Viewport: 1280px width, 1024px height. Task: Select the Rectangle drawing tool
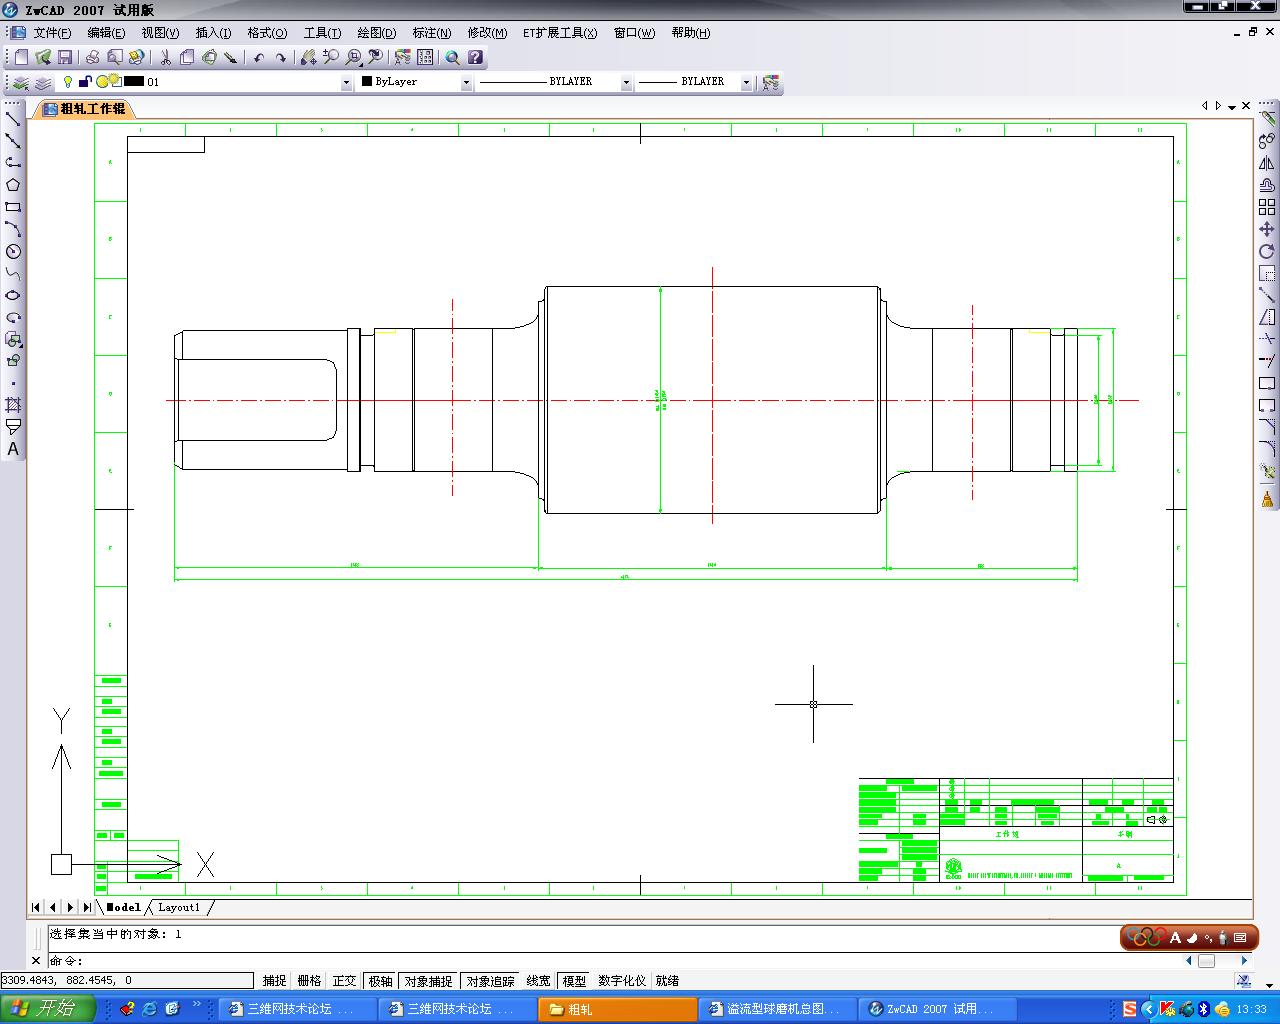pos(13,207)
